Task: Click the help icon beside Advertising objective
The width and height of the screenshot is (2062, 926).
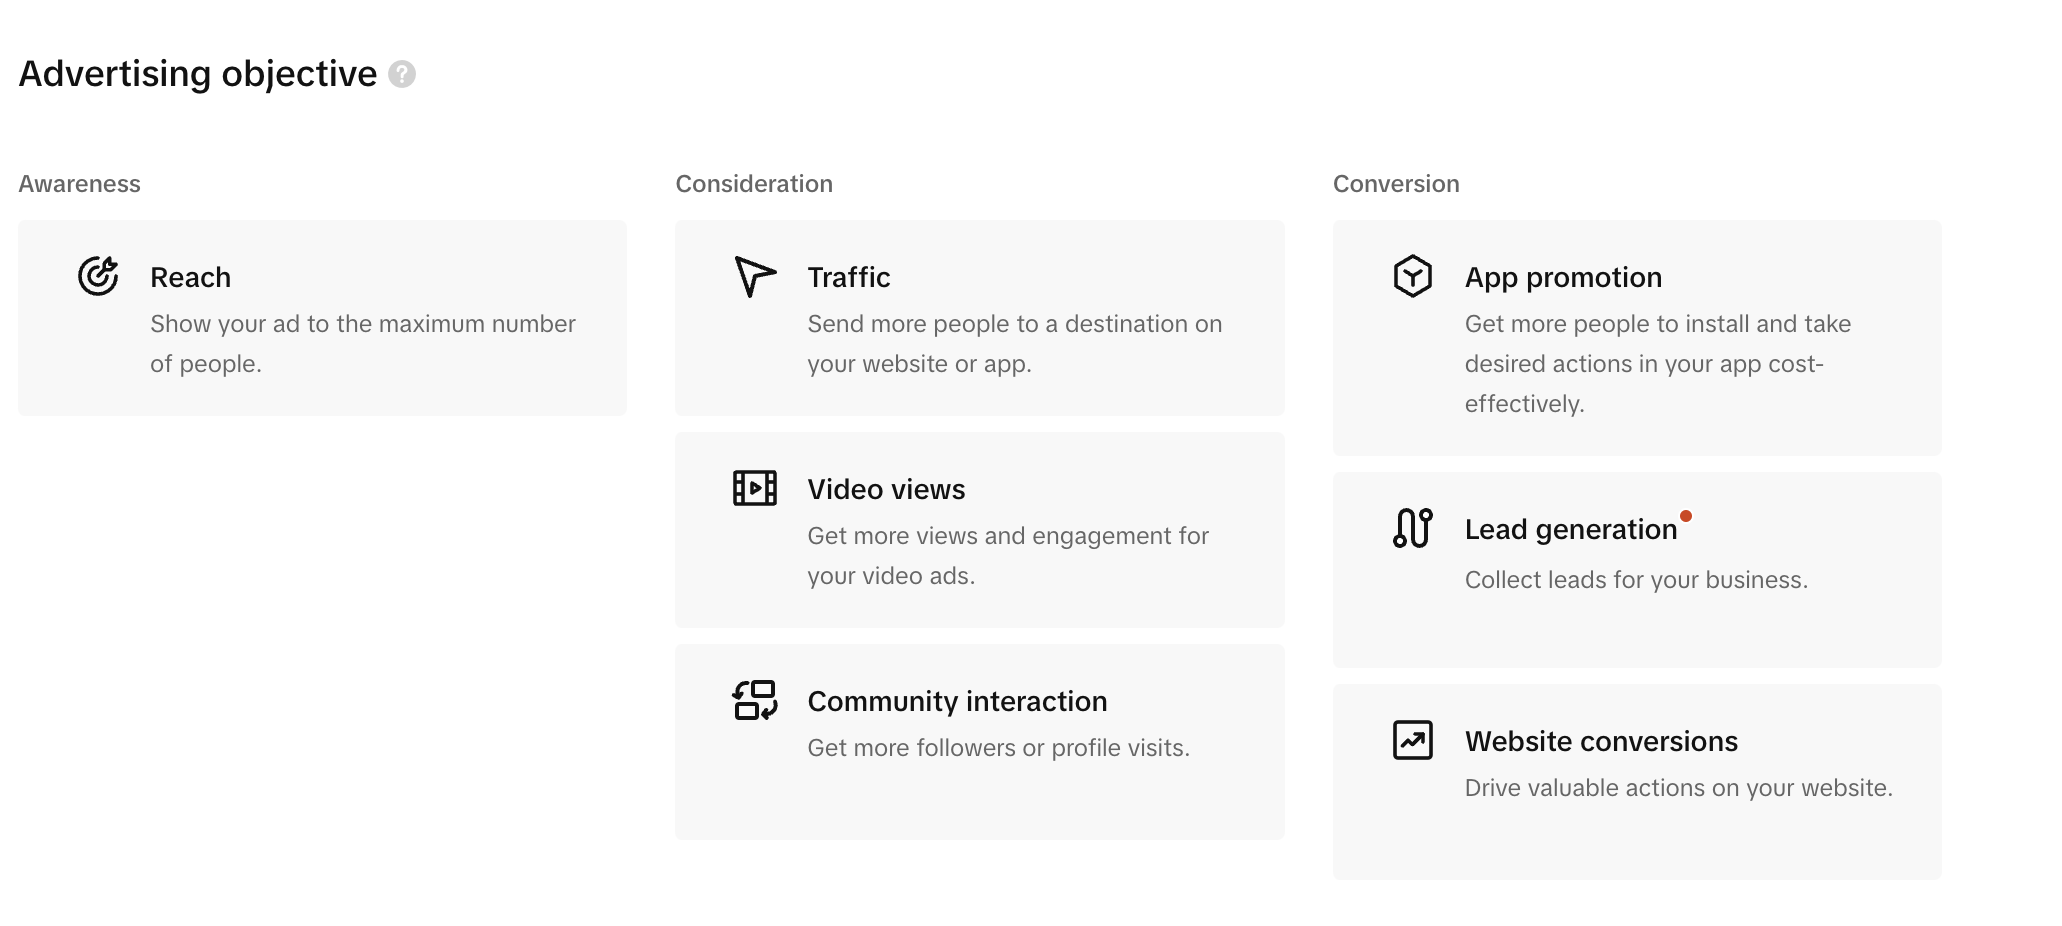Action: [402, 74]
